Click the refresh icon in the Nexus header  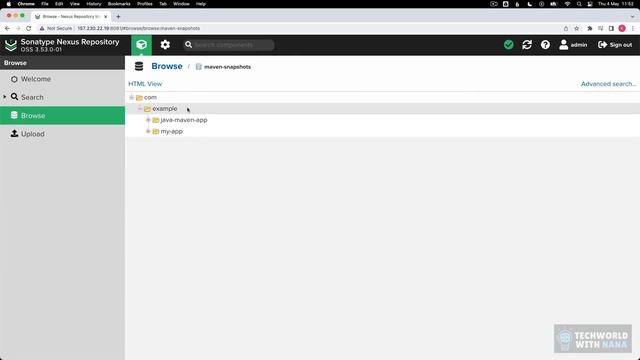tap(527, 45)
